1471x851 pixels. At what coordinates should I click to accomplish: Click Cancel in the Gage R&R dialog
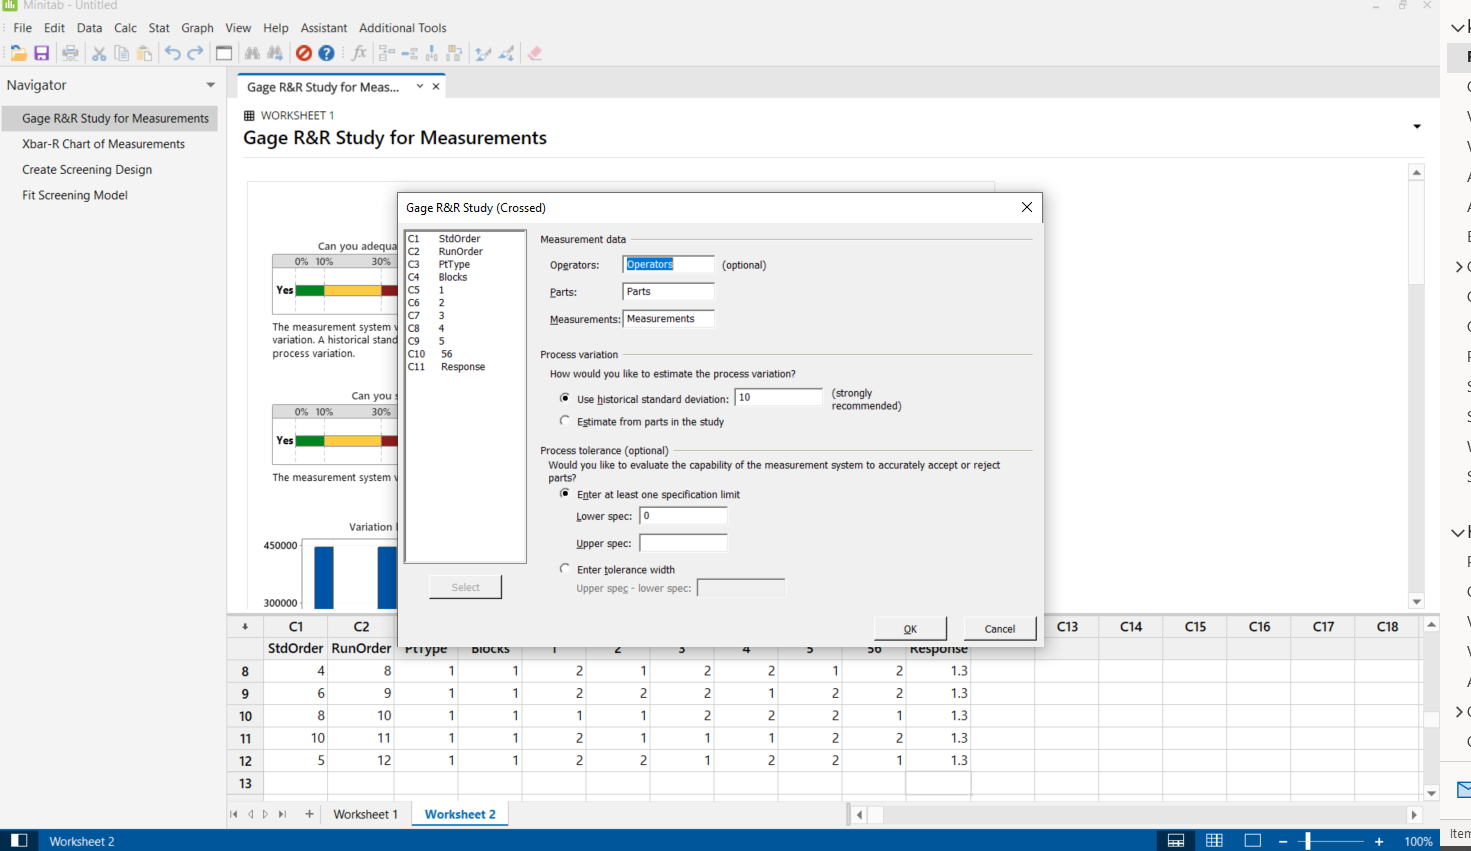[999, 628]
